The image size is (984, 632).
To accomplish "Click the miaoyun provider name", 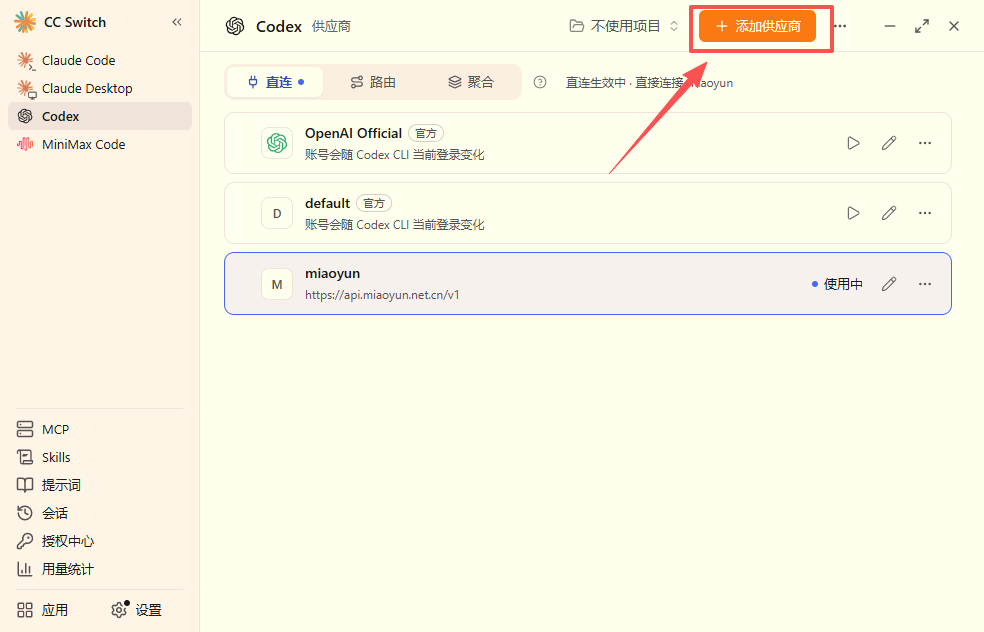I will coord(333,274).
